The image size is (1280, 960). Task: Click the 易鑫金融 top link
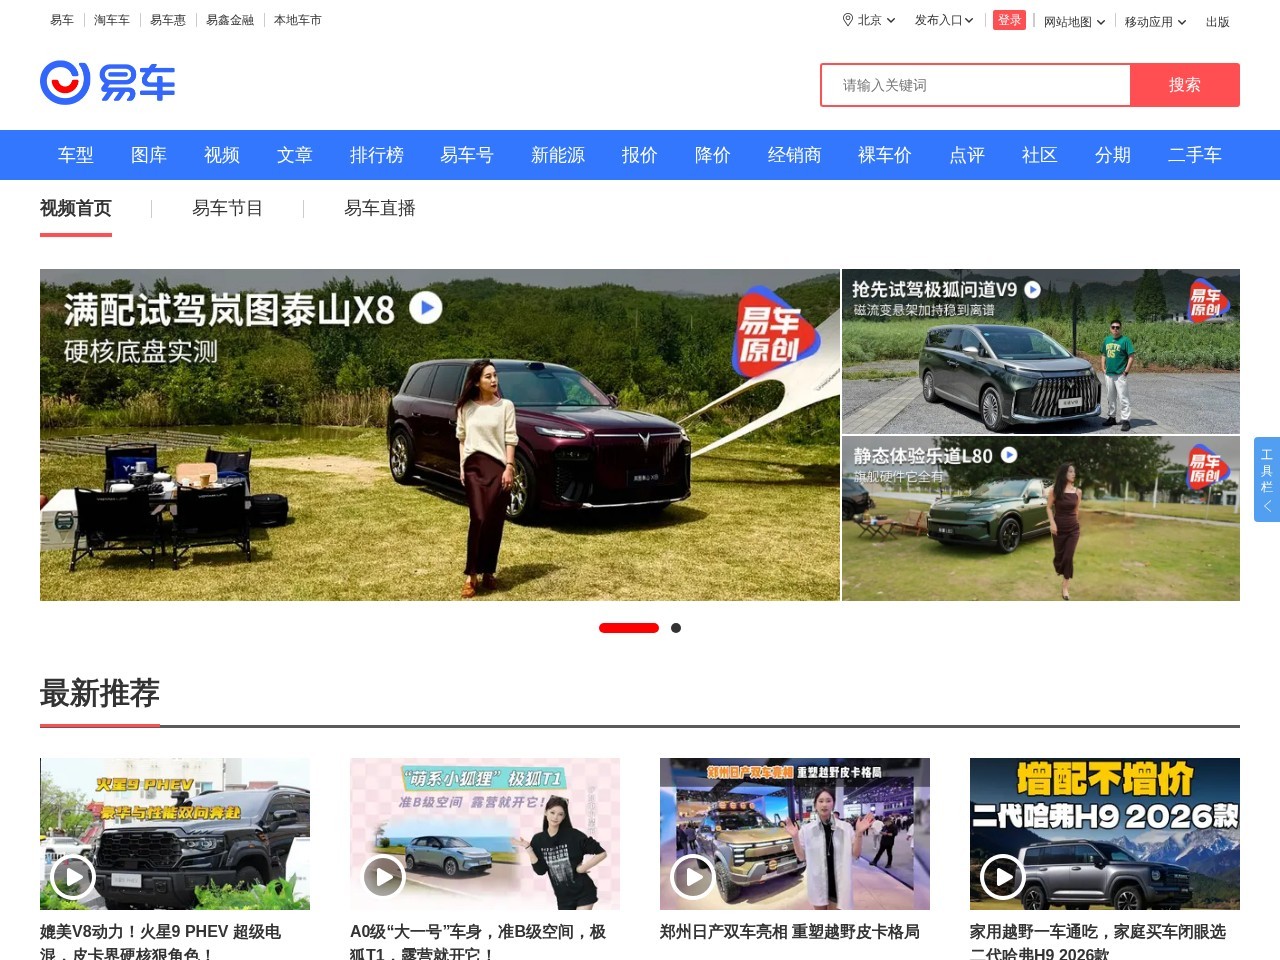coord(230,20)
